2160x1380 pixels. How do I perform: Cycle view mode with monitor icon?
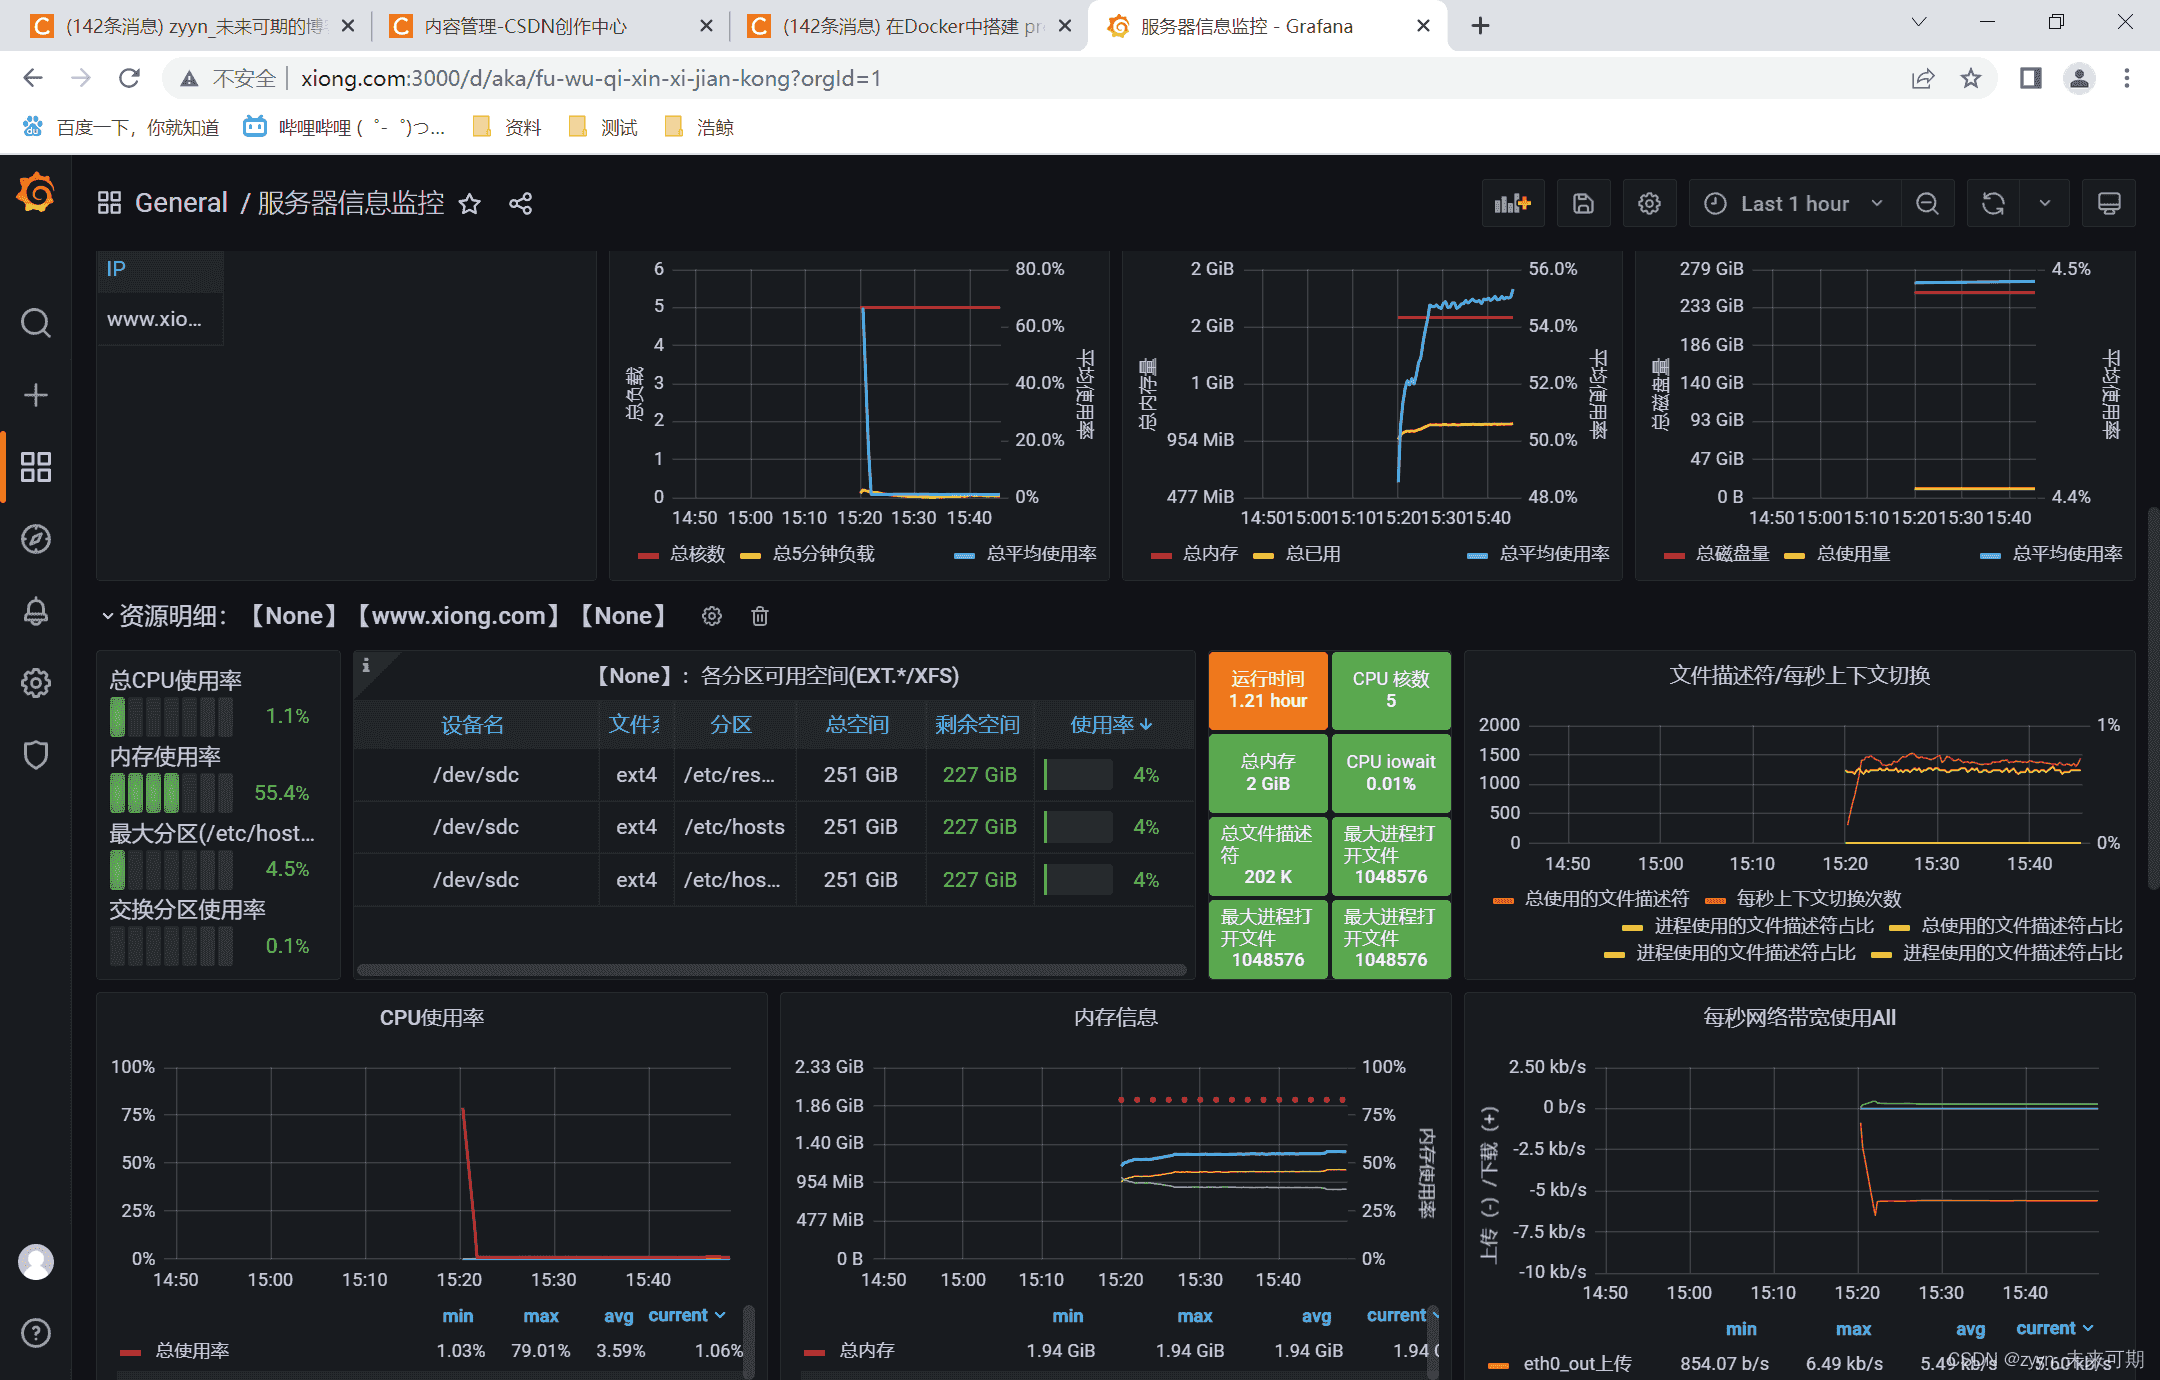tap(2109, 204)
